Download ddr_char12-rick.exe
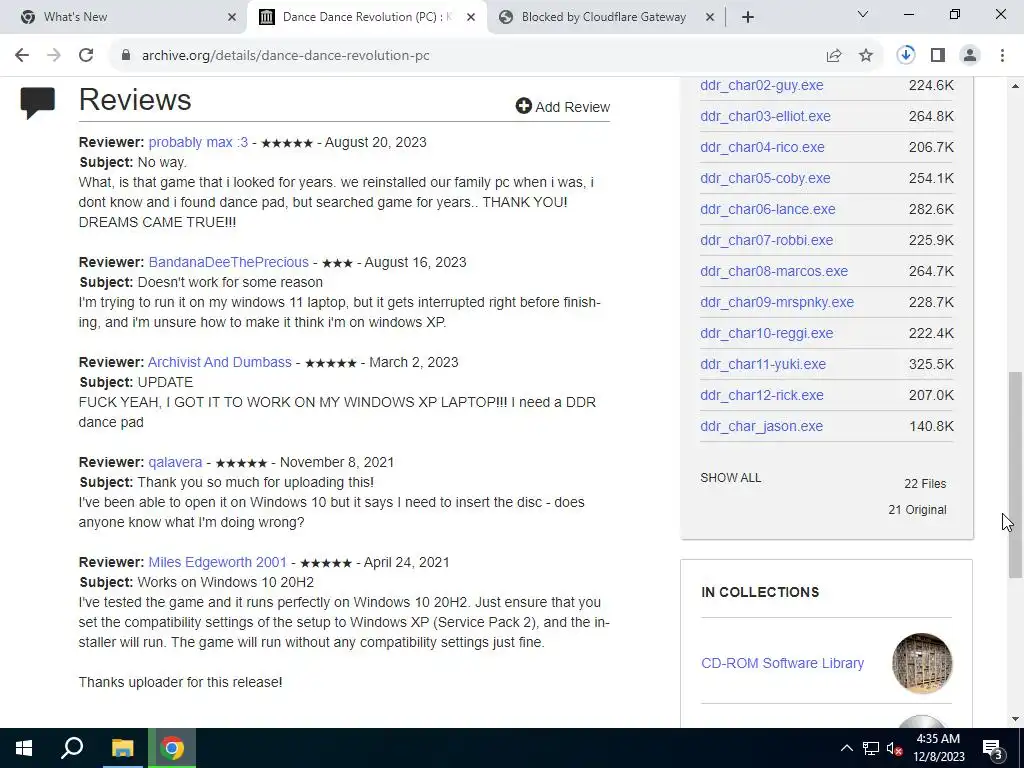 (762, 395)
